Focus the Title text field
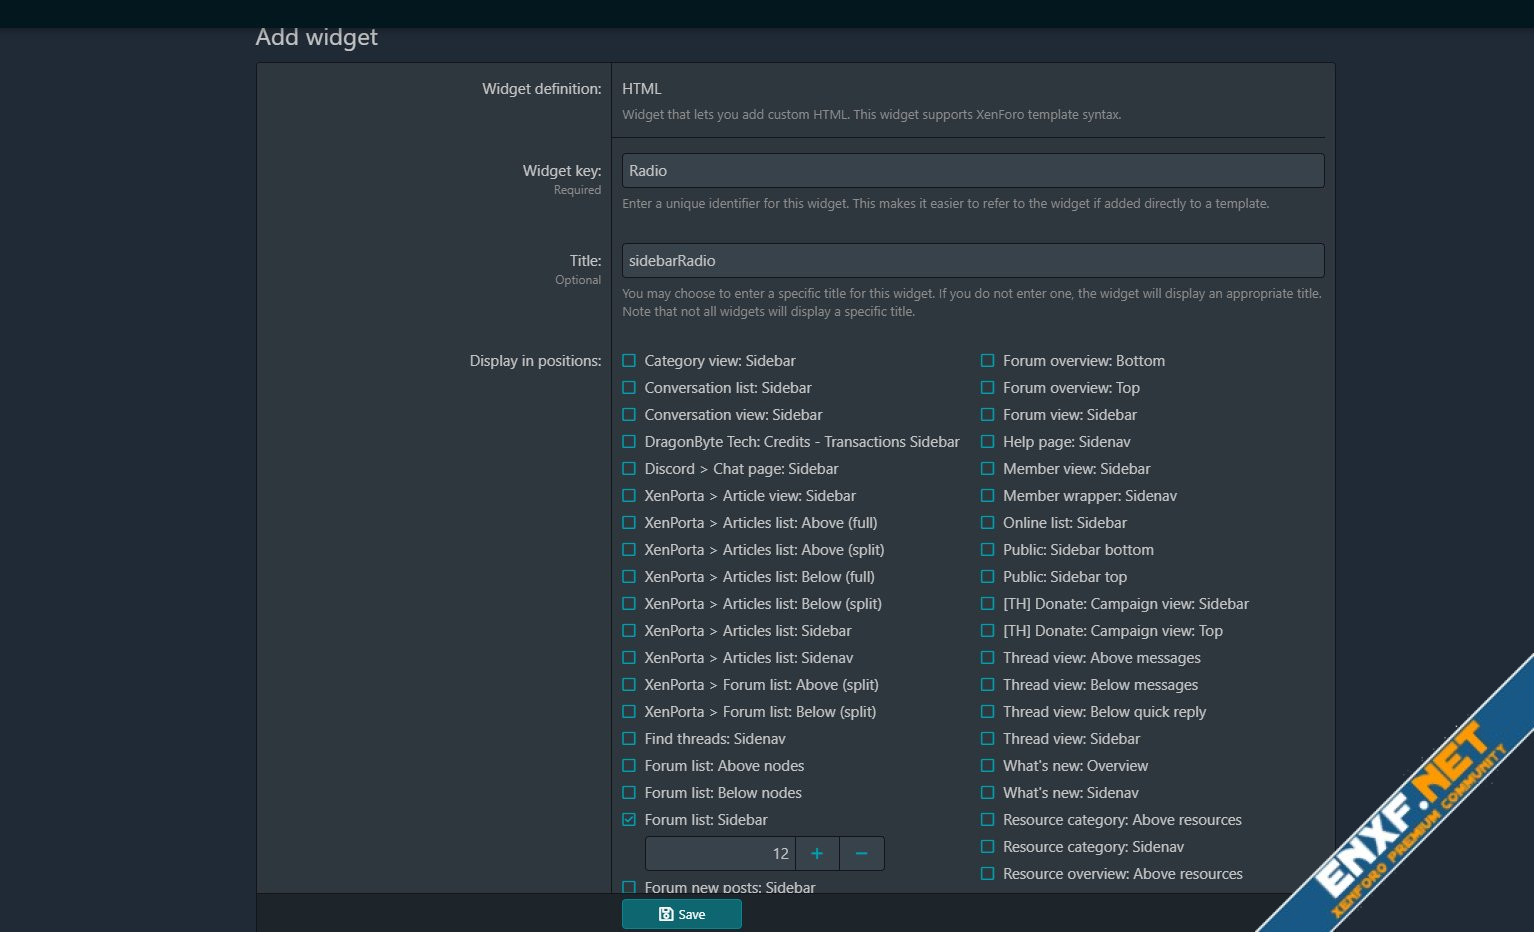1534x932 pixels. point(972,260)
